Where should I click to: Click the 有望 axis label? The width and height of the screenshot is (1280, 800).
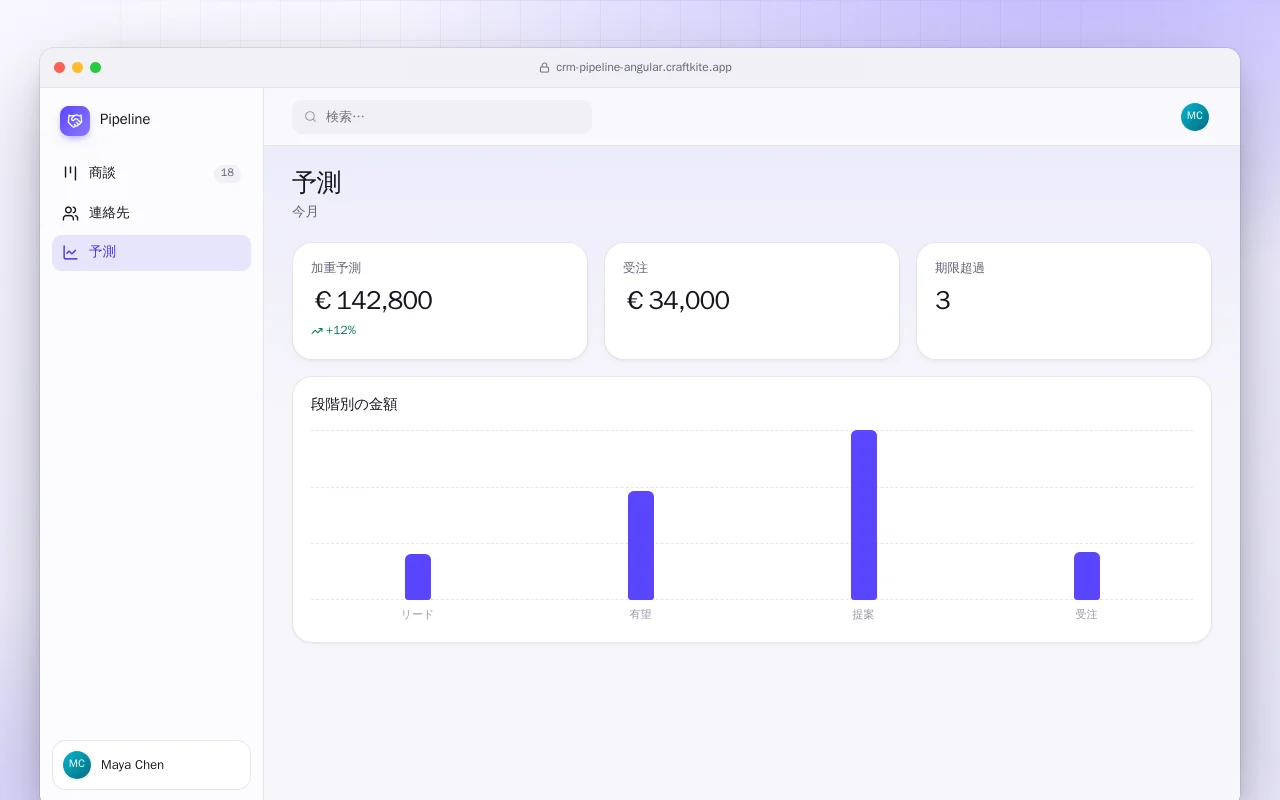coord(641,614)
